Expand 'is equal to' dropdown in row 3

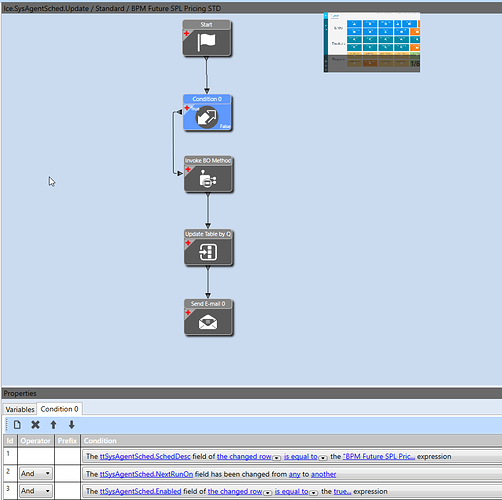coord(313,493)
